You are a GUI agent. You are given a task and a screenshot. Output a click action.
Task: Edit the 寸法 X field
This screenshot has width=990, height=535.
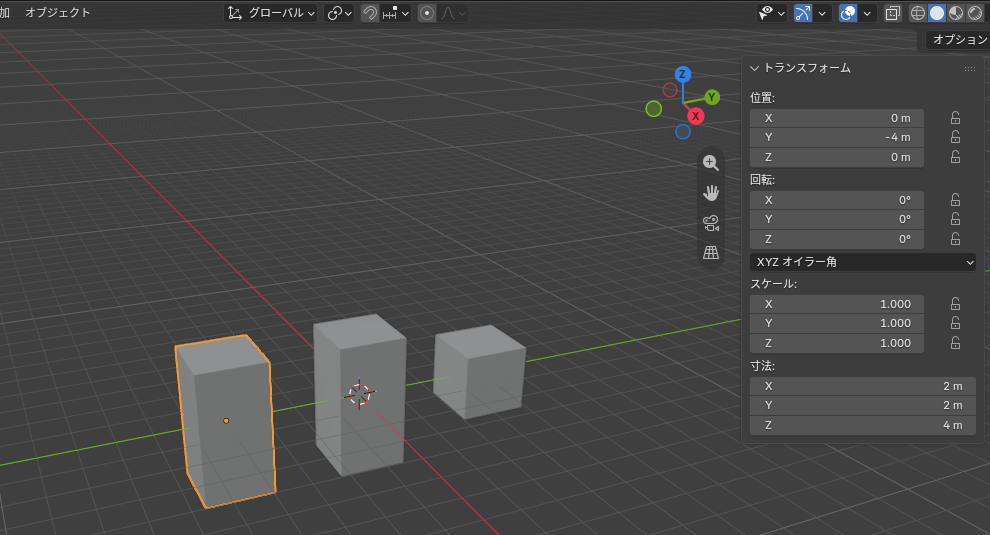[x=862, y=387]
